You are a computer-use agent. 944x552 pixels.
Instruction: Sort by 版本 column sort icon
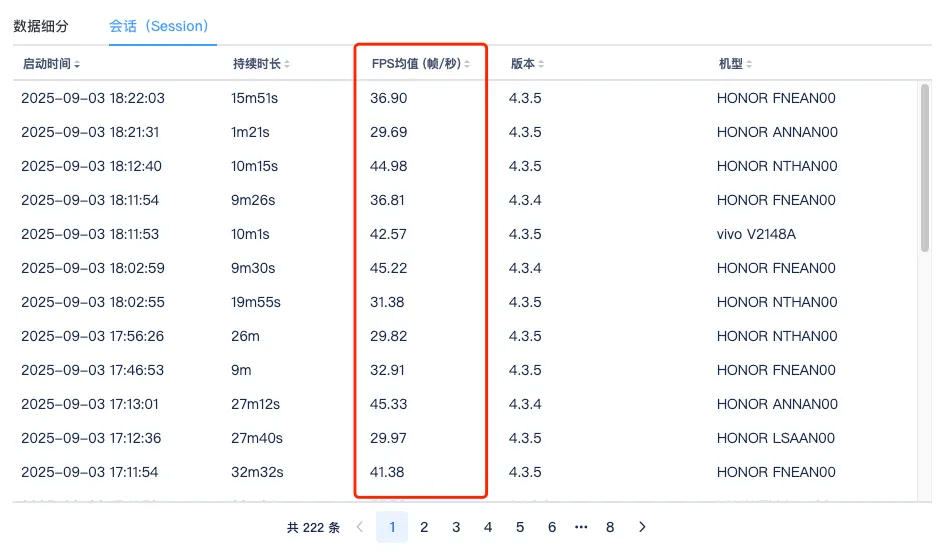tap(541, 64)
